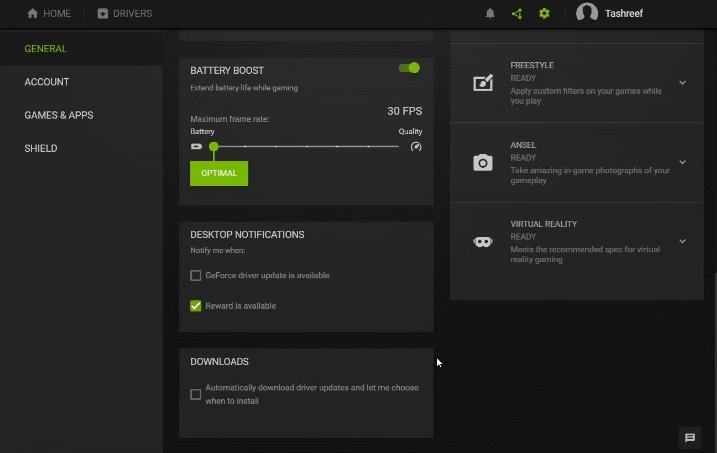Click the vertical scrollbar on right edge
The width and height of the screenshot is (717, 453).
pos(715,361)
